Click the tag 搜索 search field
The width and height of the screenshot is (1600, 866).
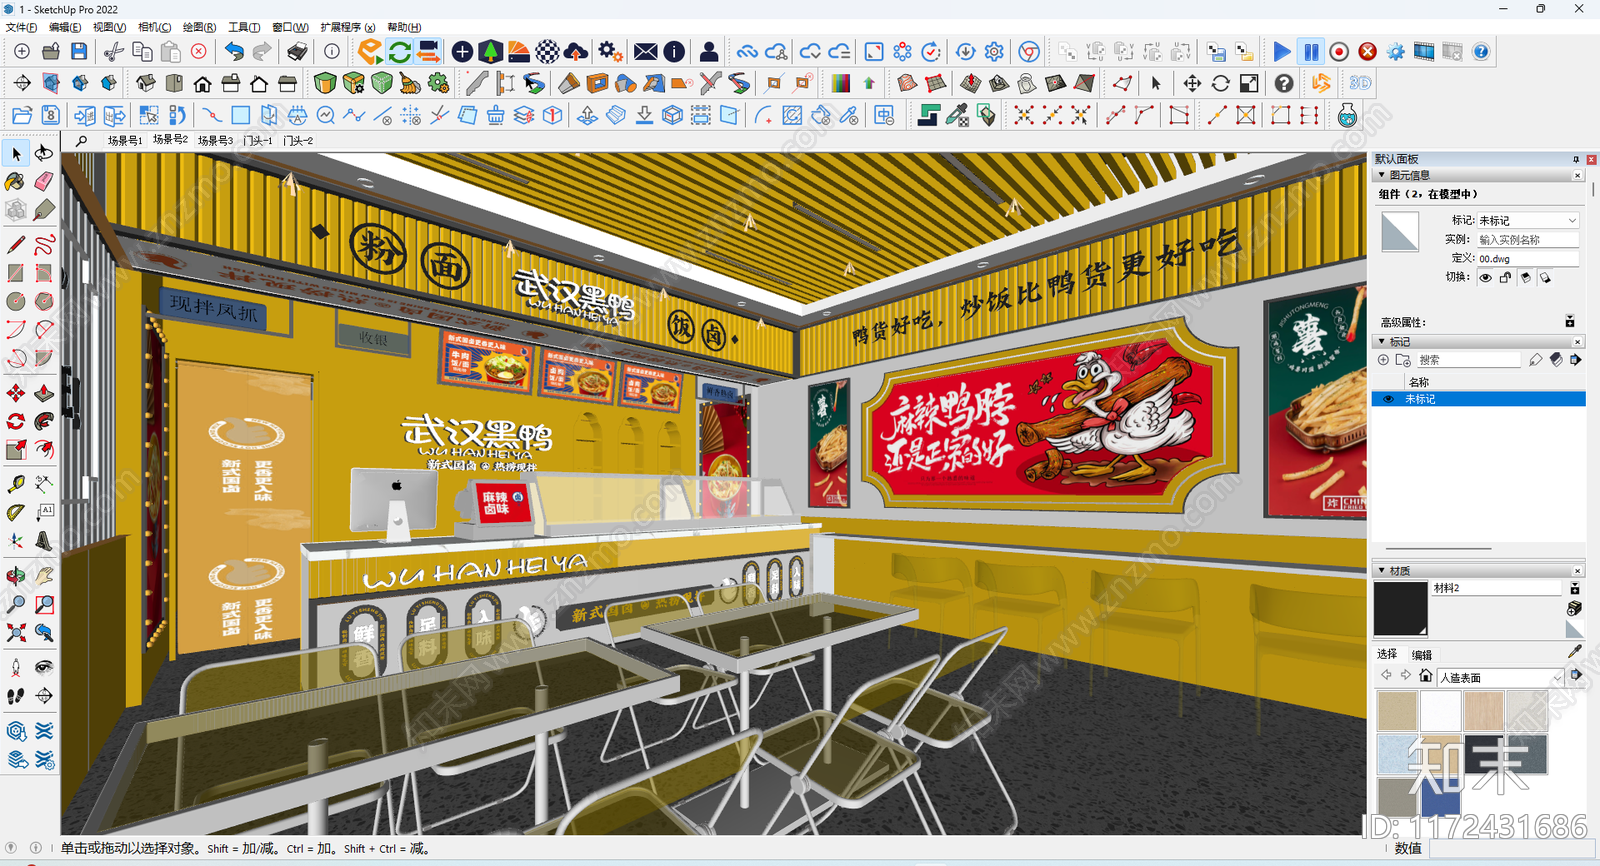1468,360
